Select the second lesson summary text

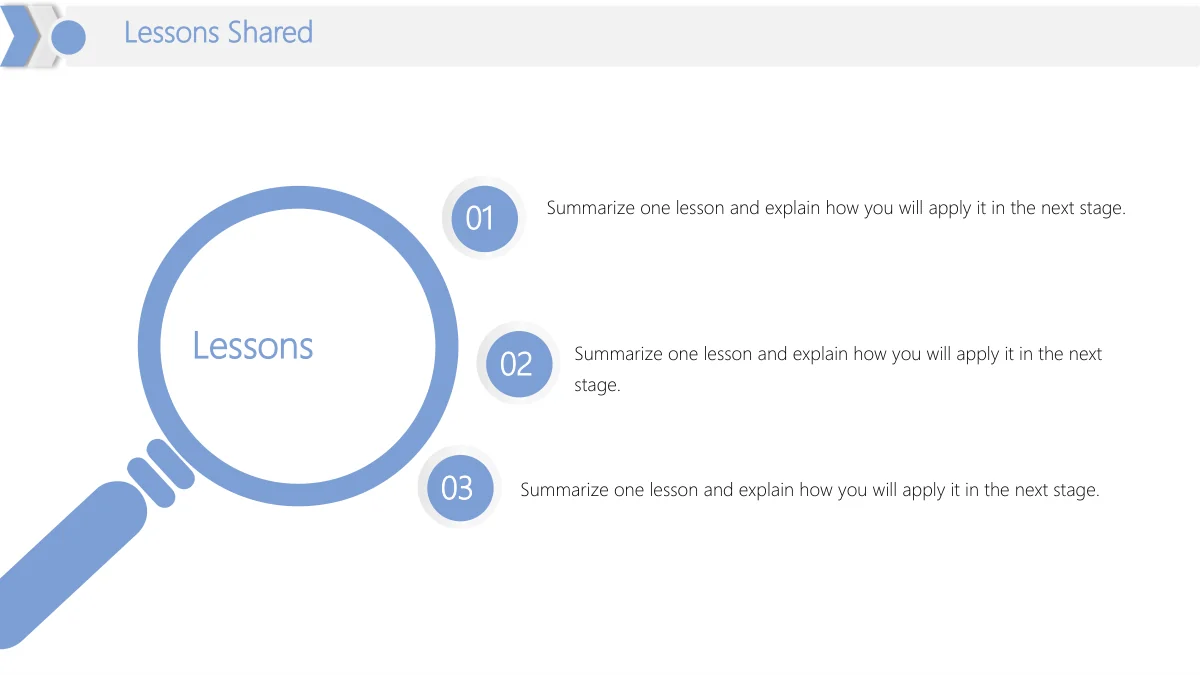838,369
